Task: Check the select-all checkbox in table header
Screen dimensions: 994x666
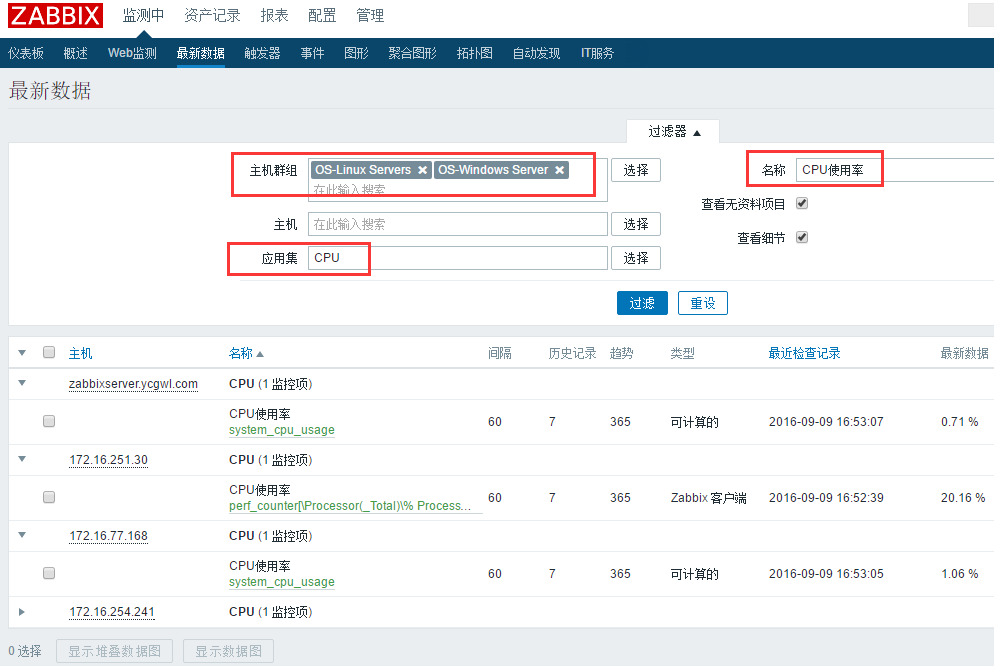Action: (x=49, y=353)
